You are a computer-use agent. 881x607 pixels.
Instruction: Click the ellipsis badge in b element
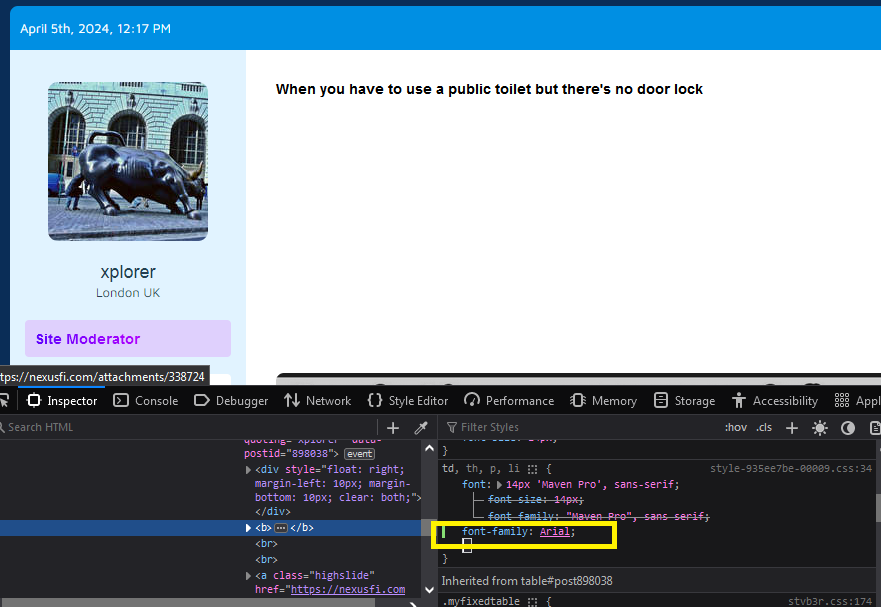tap(281, 528)
